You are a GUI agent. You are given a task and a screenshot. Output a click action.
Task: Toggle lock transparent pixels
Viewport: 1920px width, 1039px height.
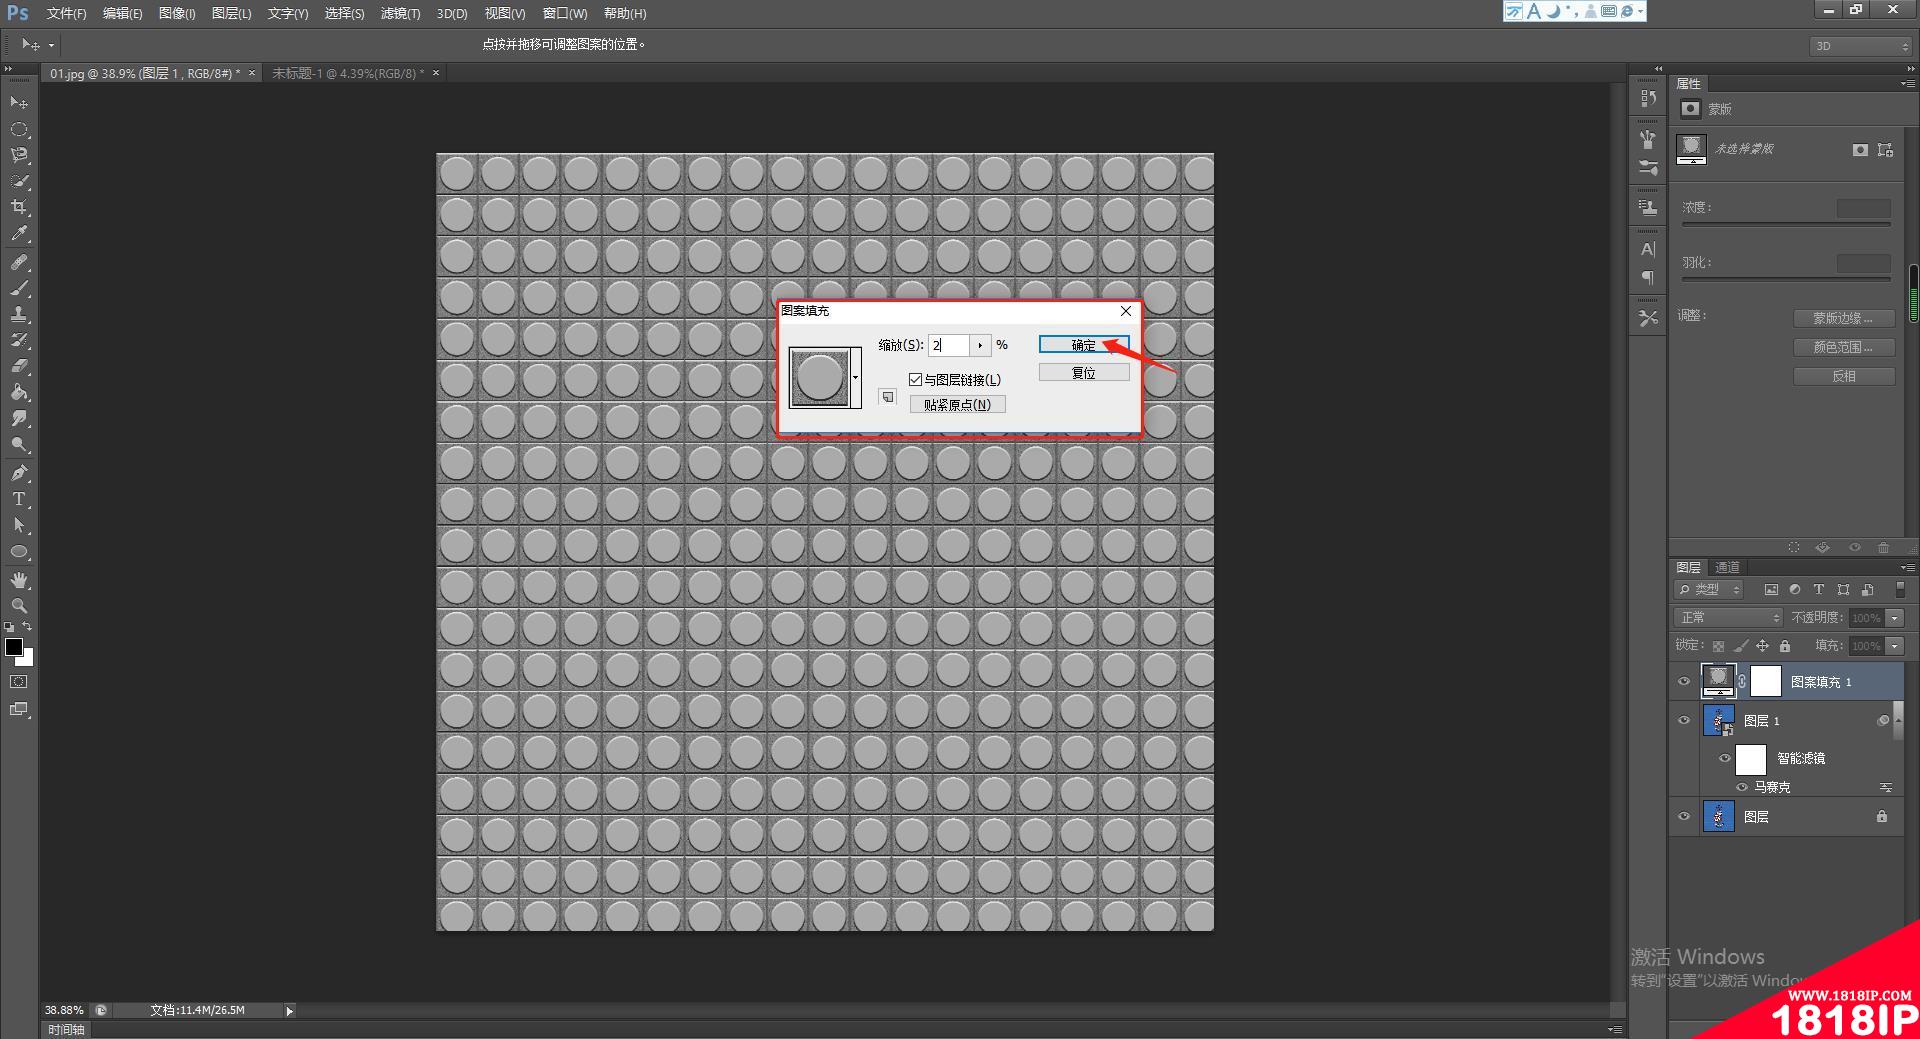(1718, 646)
